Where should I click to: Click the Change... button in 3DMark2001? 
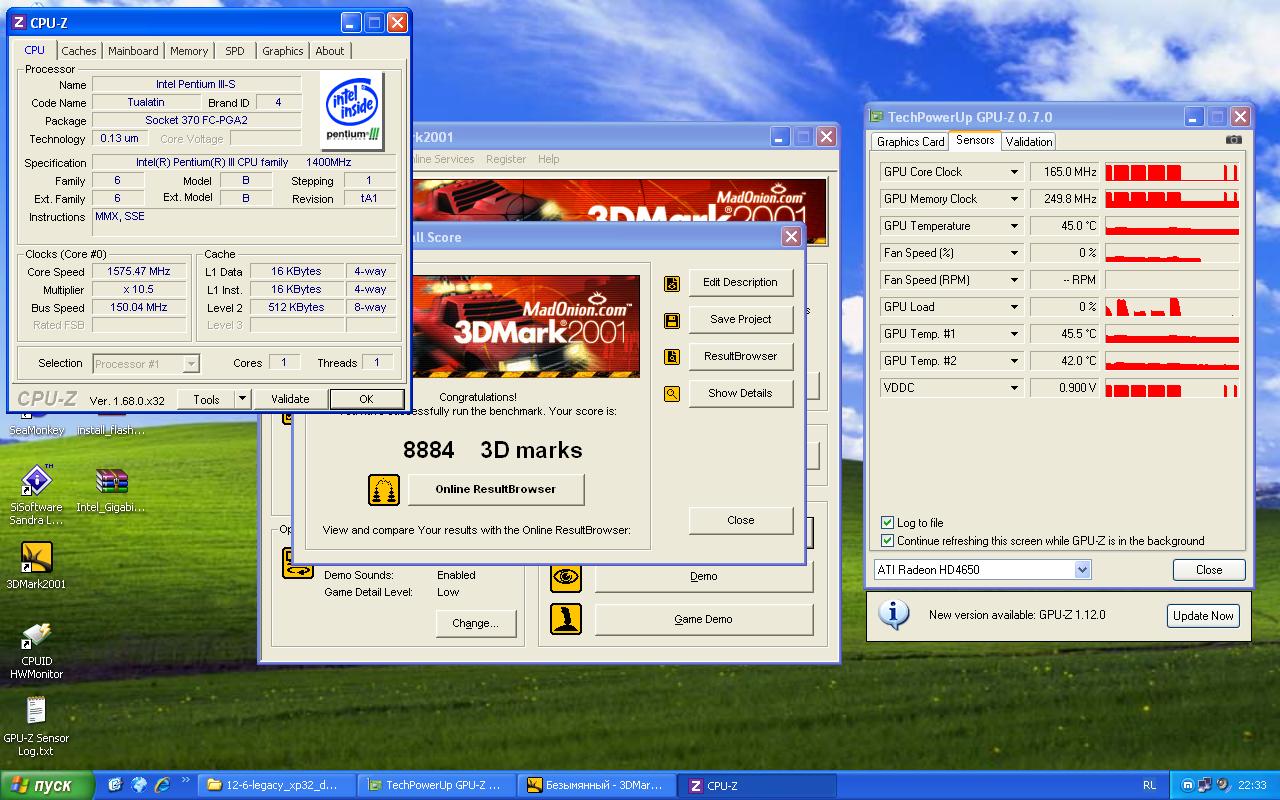(x=475, y=623)
